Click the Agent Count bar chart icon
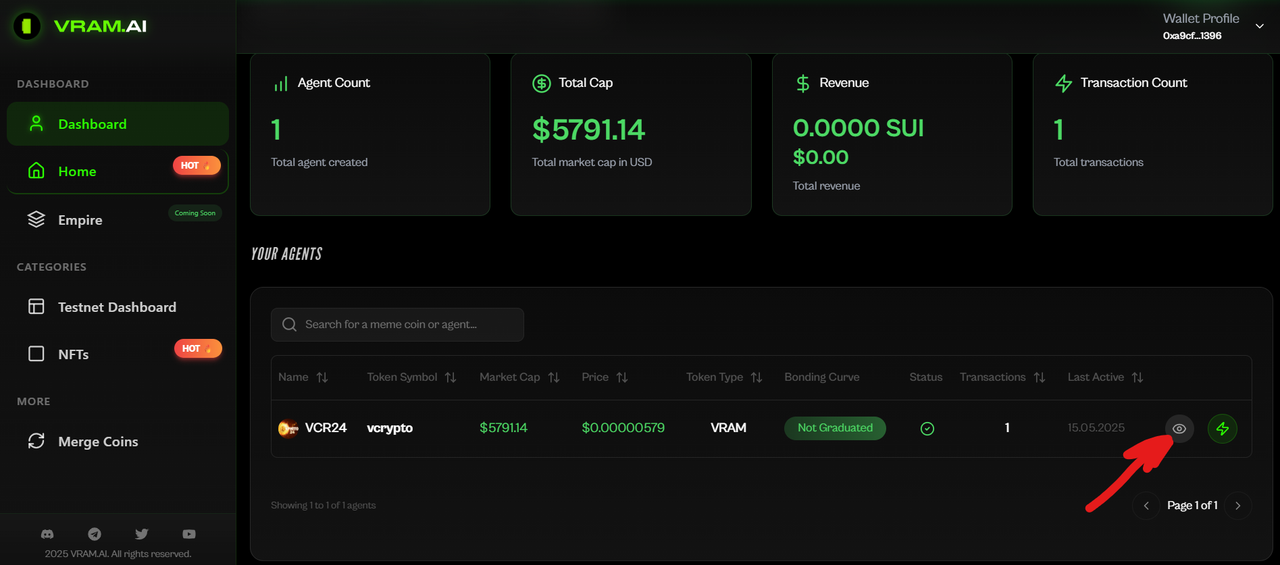This screenshot has width=1280, height=565. (x=281, y=83)
